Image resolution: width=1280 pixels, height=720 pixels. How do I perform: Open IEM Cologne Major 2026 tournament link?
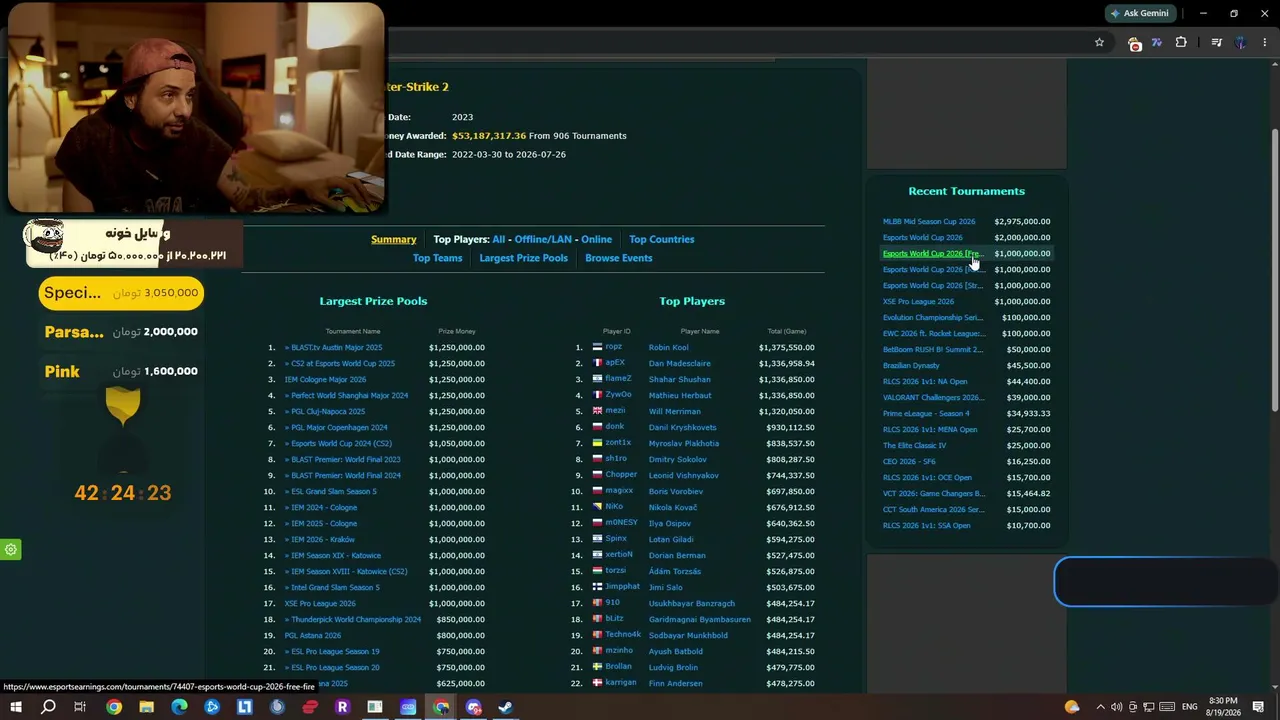pos(325,380)
